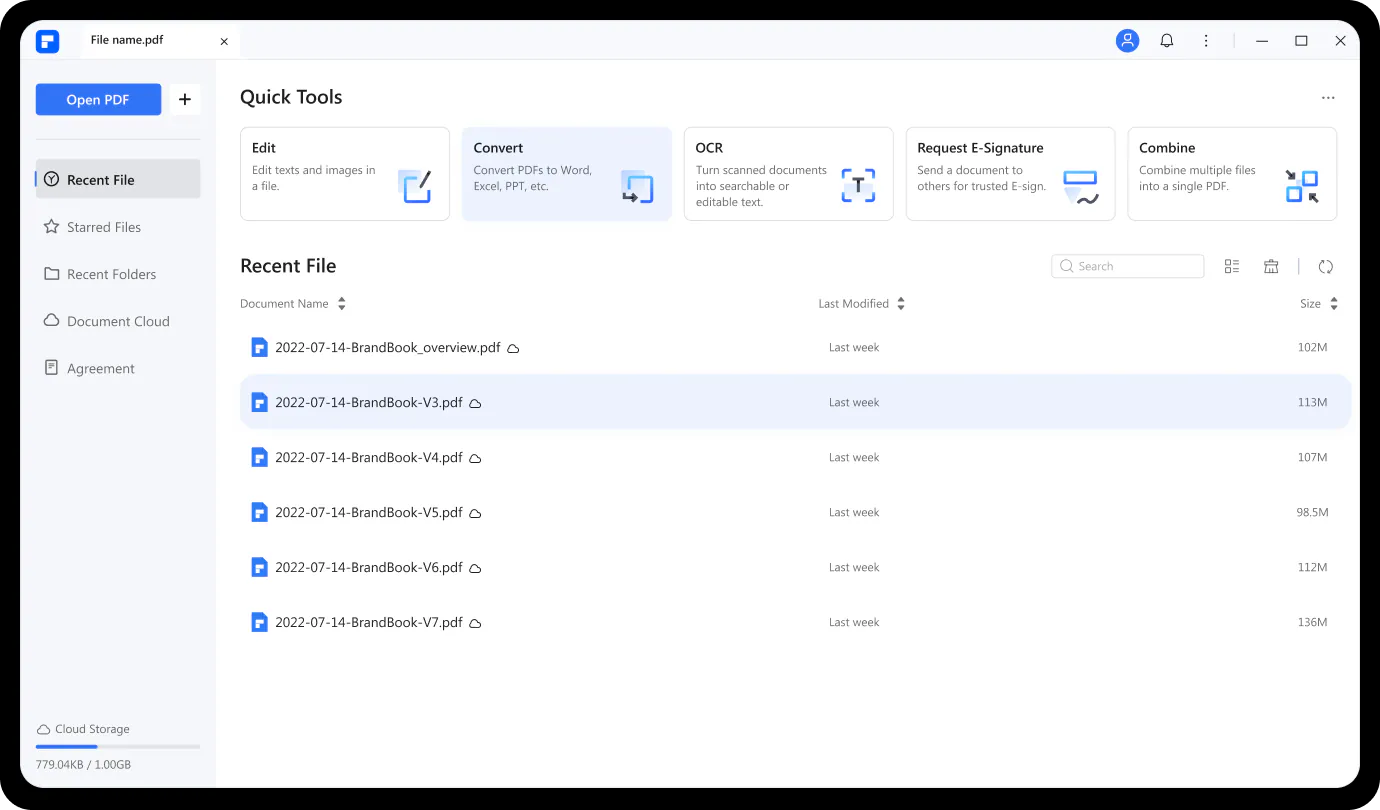Click the calendar-style icon next to list view
Viewport: 1380px width, 810px height.
pyautogui.click(x=1271, y=267)
